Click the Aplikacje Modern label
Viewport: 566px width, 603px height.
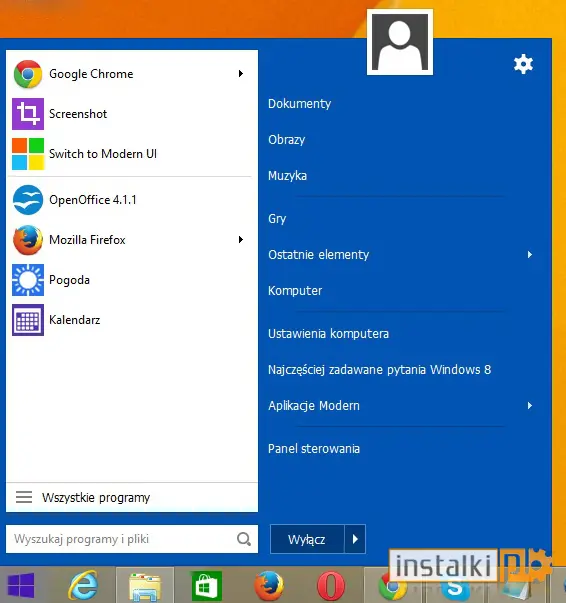[314, 406]
